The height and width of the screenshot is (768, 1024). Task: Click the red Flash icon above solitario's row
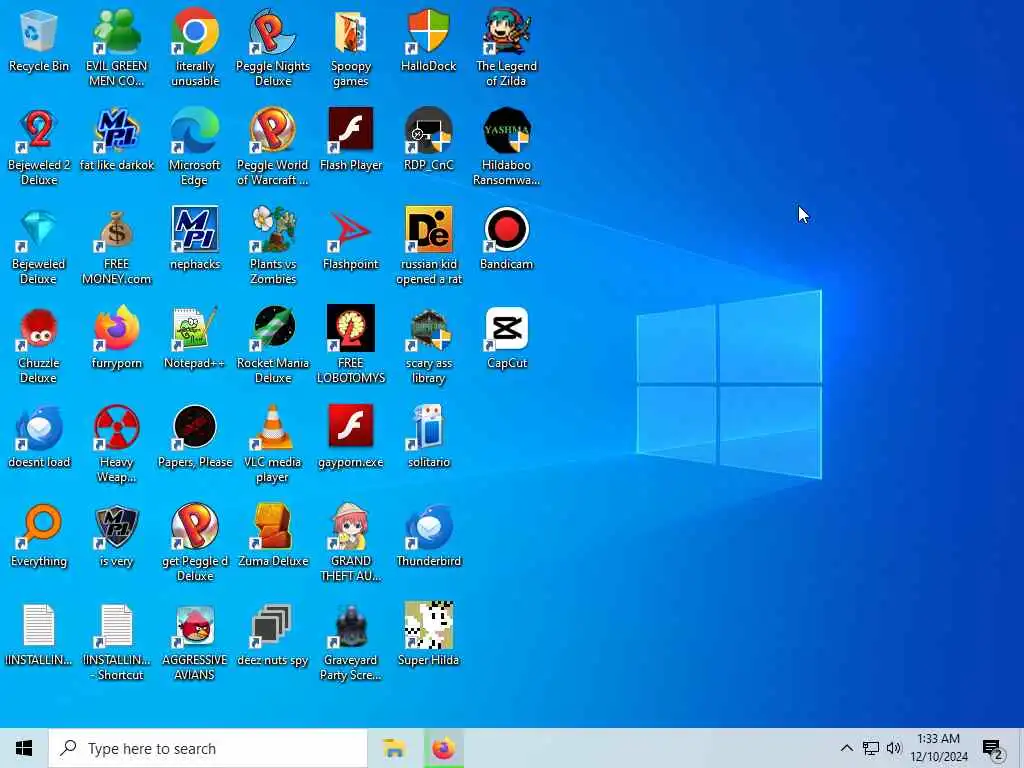click(351, 436)
